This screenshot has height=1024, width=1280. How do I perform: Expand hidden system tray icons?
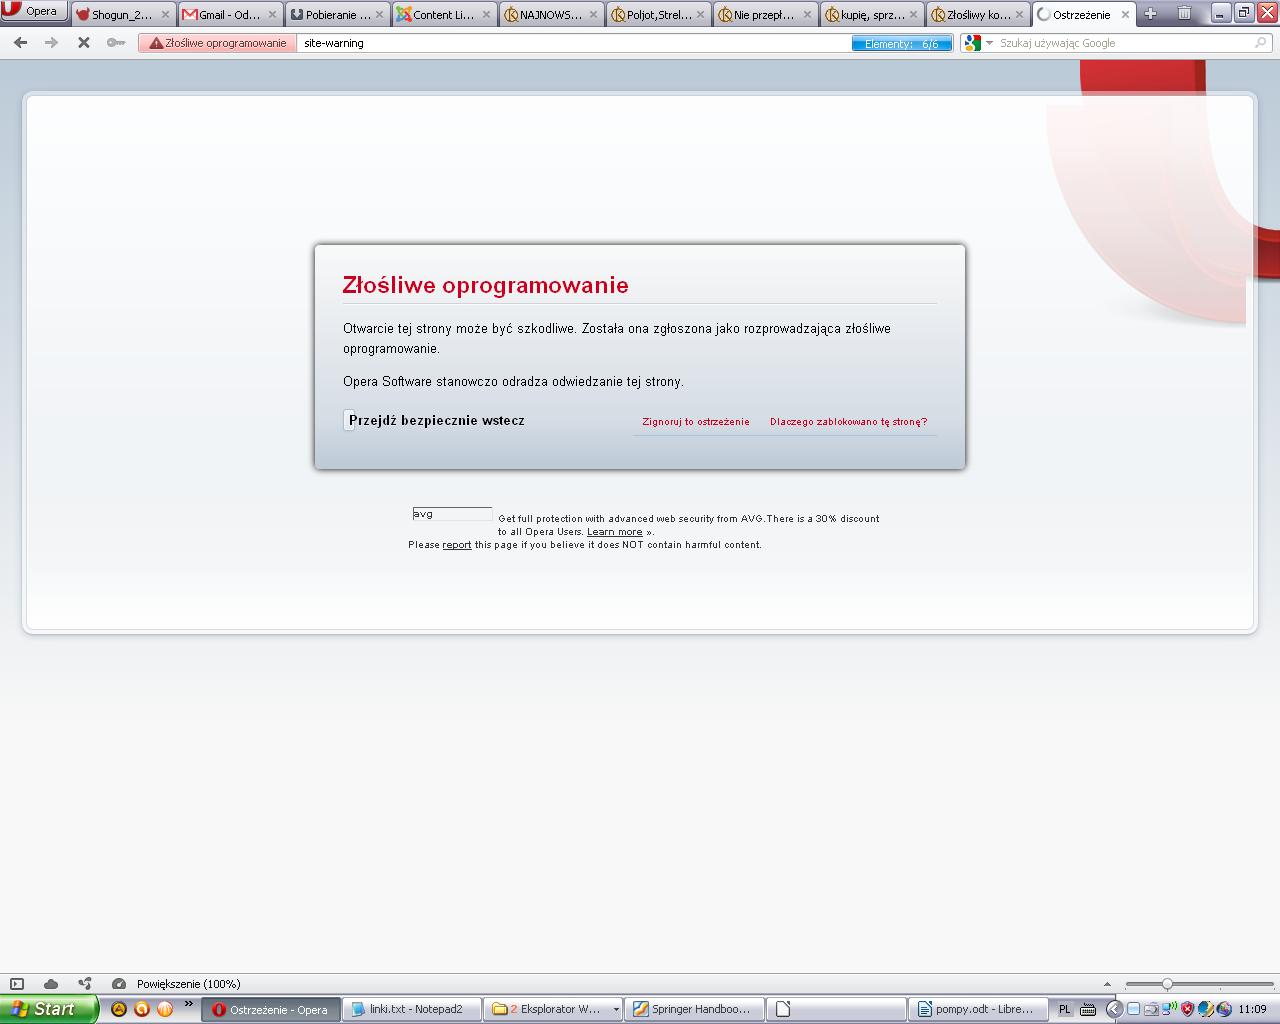pos(1114,1009)
